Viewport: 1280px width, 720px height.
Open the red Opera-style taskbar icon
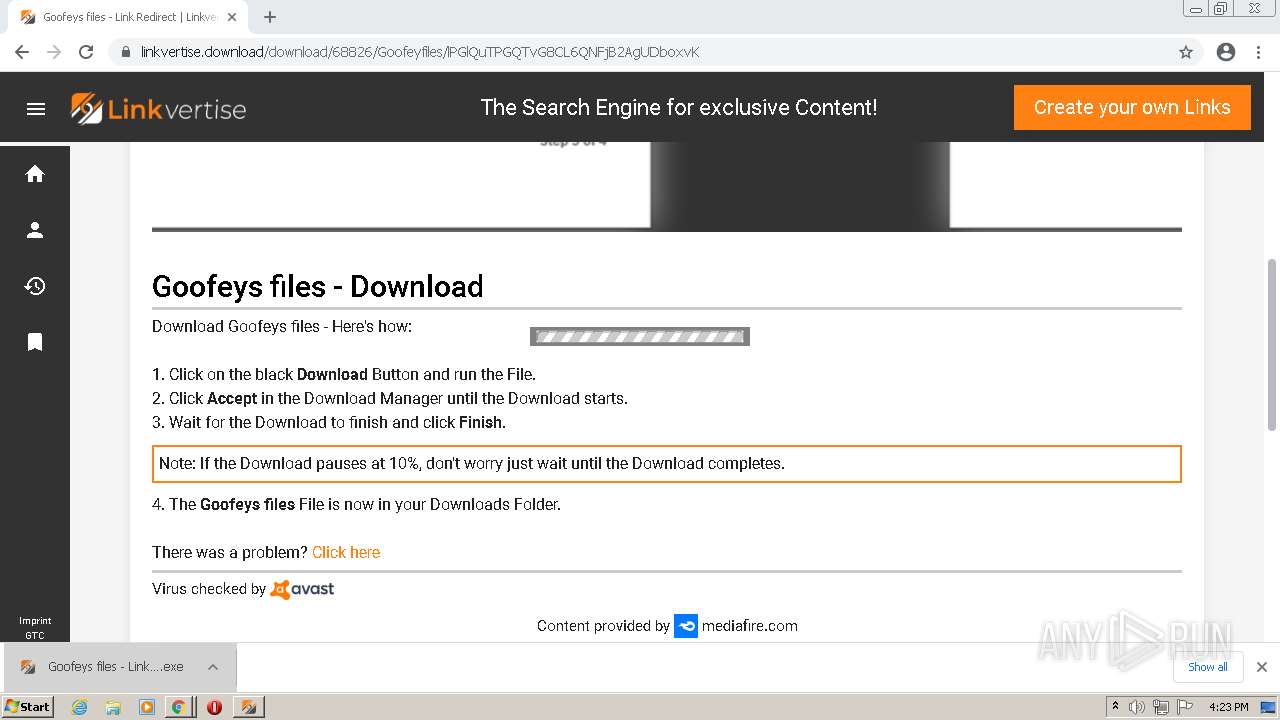[214, 707]
